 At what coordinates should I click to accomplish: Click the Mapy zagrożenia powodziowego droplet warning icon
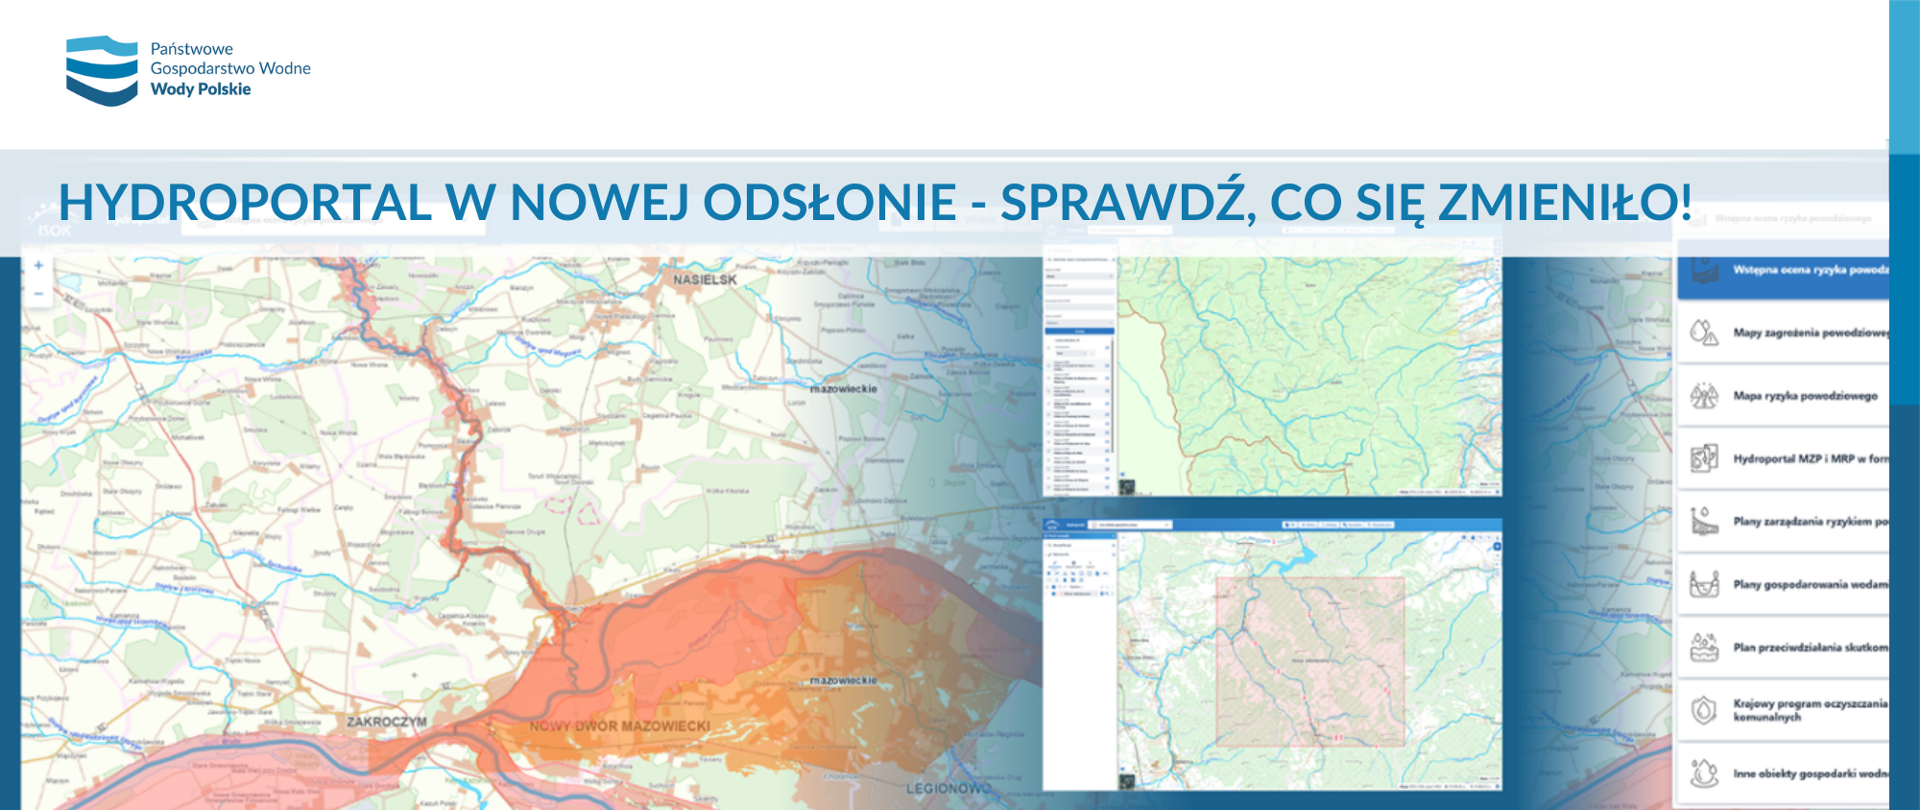[1704, 332]
